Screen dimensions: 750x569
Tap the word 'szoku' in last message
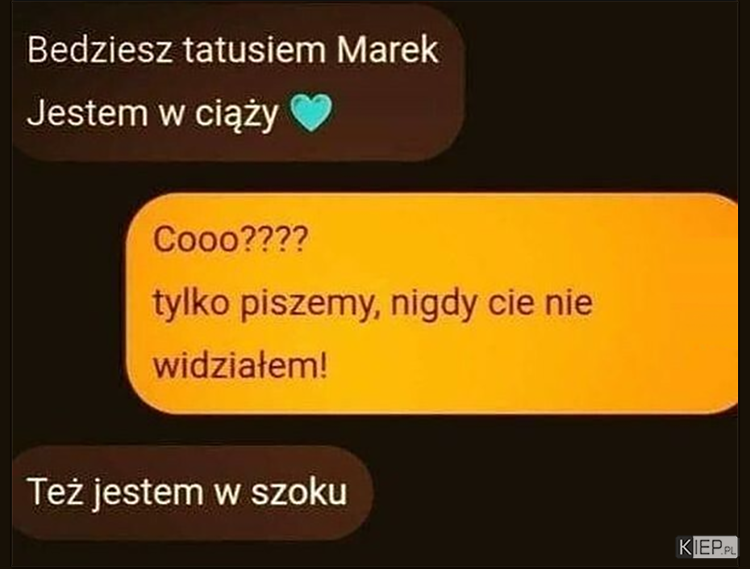pos(299,492)
